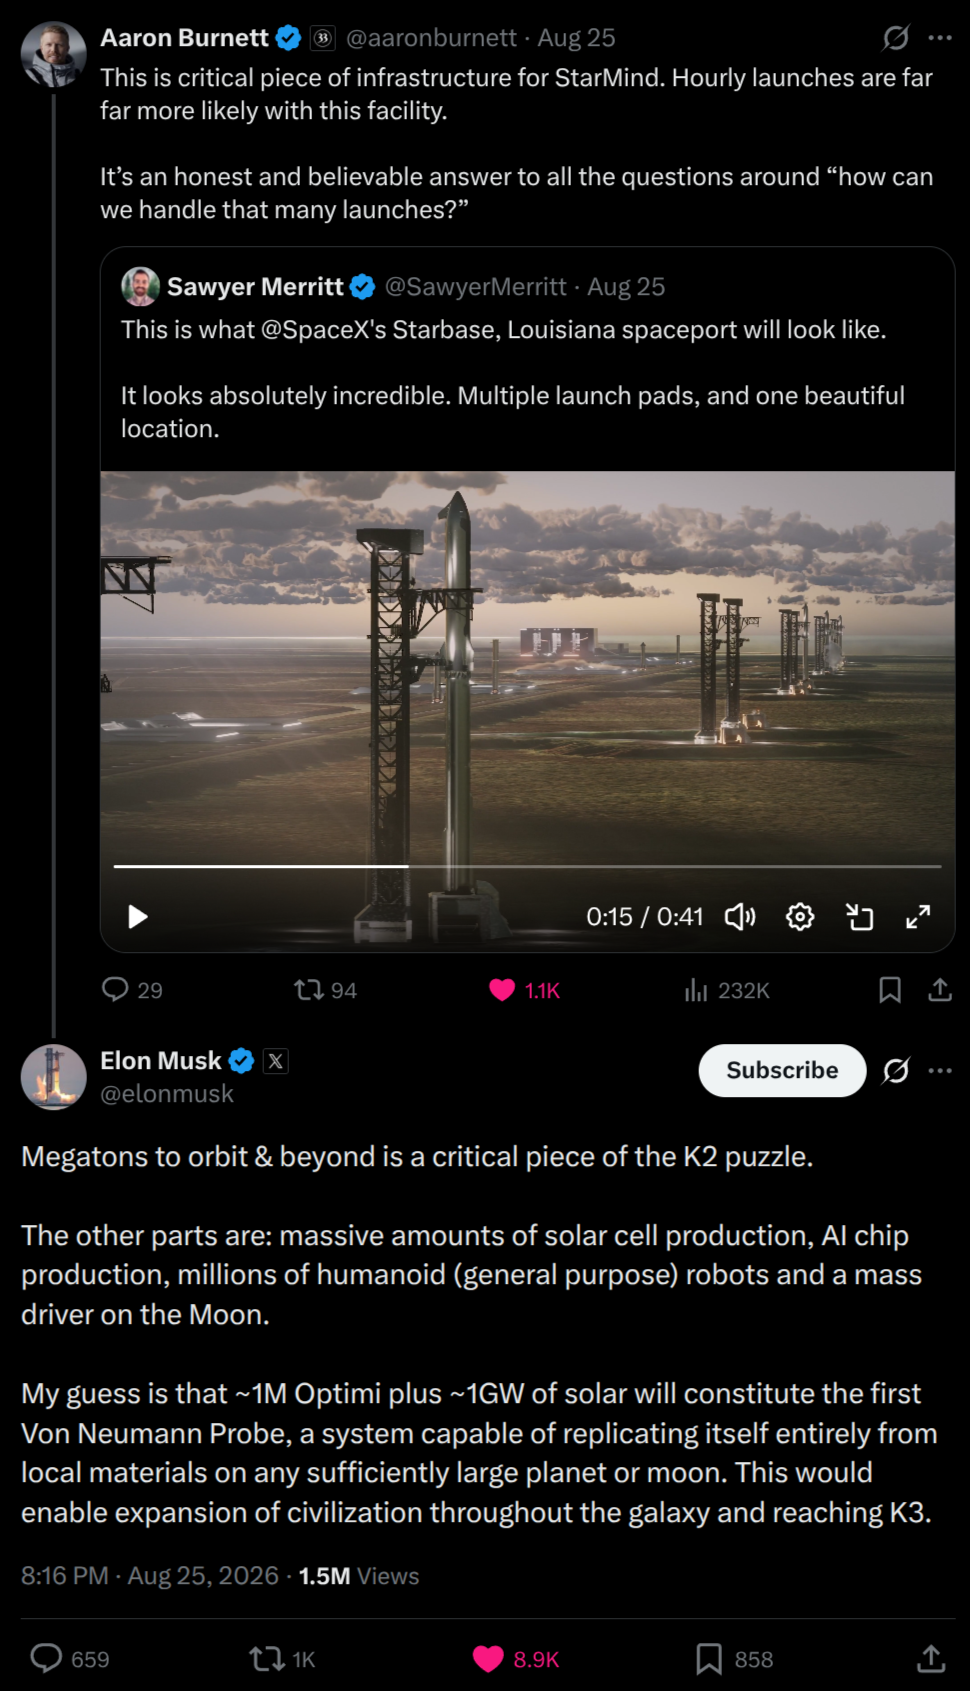970x1691 pixels.
Task: Open more options on Aaron Burnett's post
Action: (940, 38)
